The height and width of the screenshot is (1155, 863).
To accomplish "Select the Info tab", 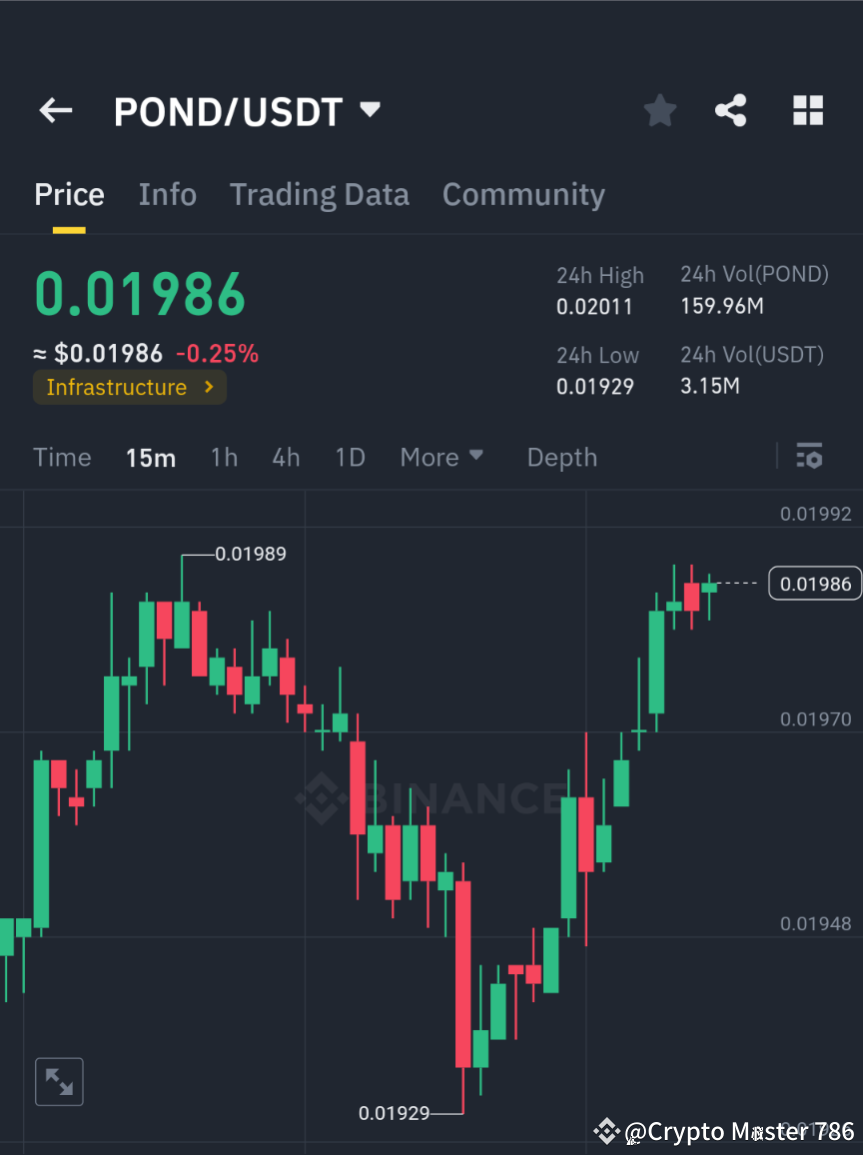I will 167,194.
